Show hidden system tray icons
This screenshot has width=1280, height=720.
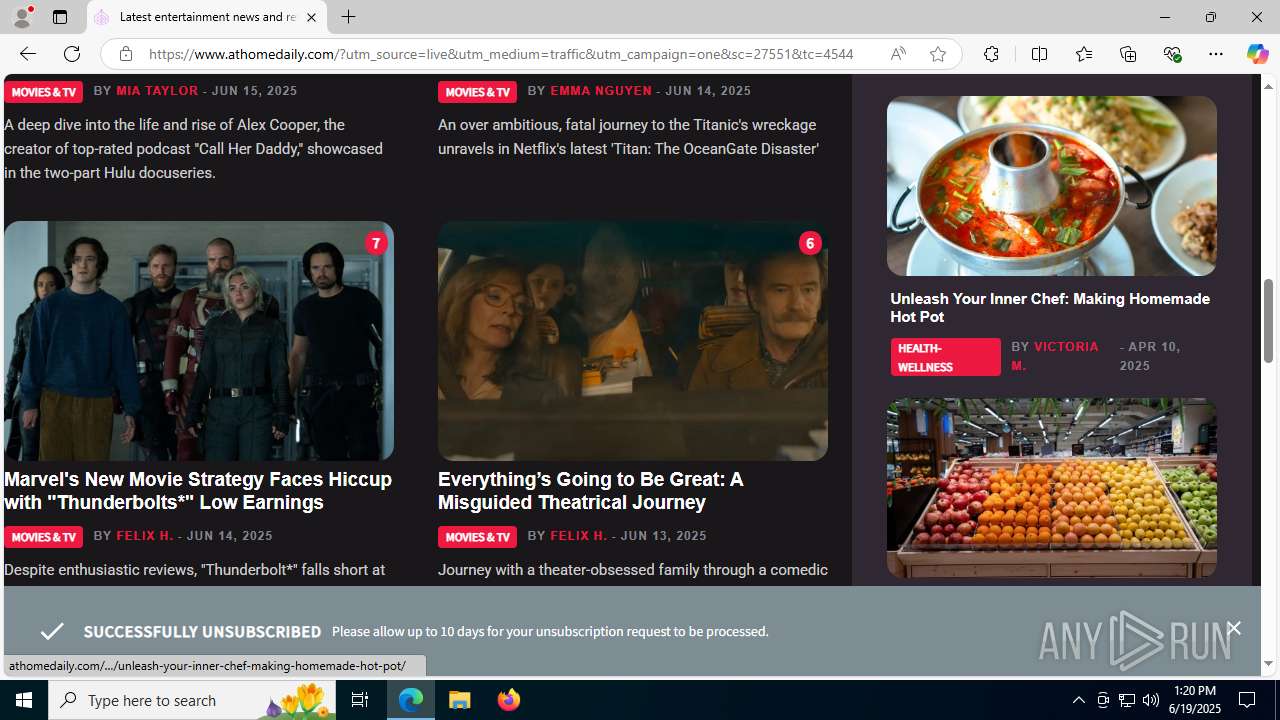pos(1078,700)
